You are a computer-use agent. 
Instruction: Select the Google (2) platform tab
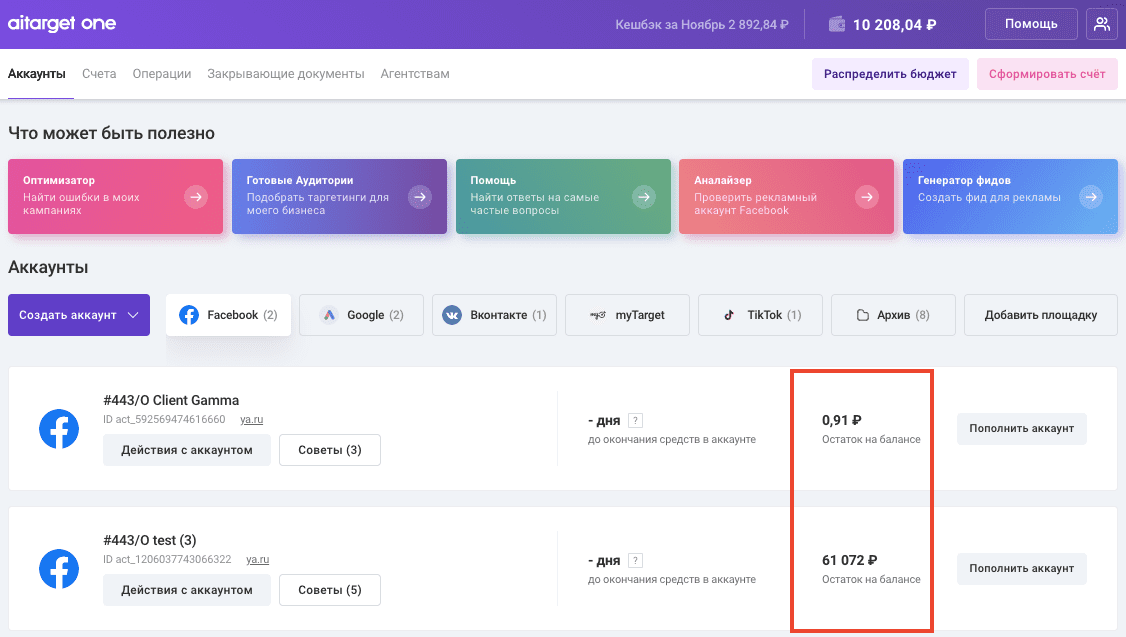[361, 315]
